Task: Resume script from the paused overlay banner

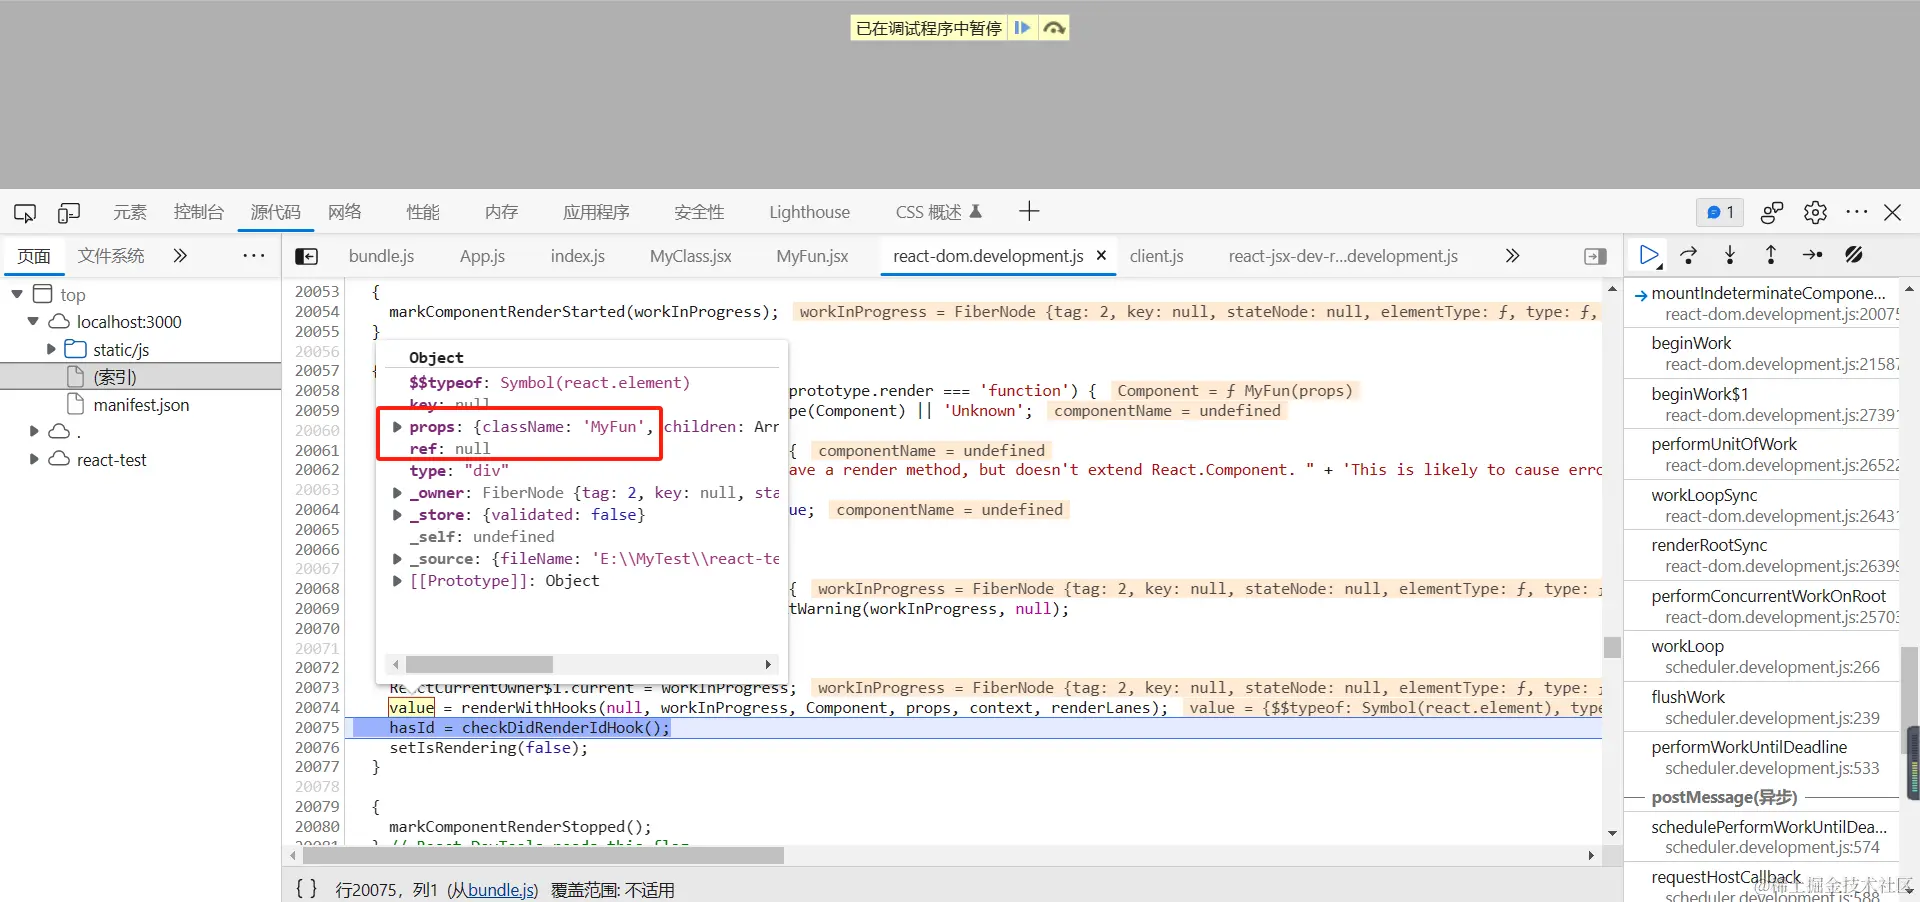Action: click(x=1022, y=28)
